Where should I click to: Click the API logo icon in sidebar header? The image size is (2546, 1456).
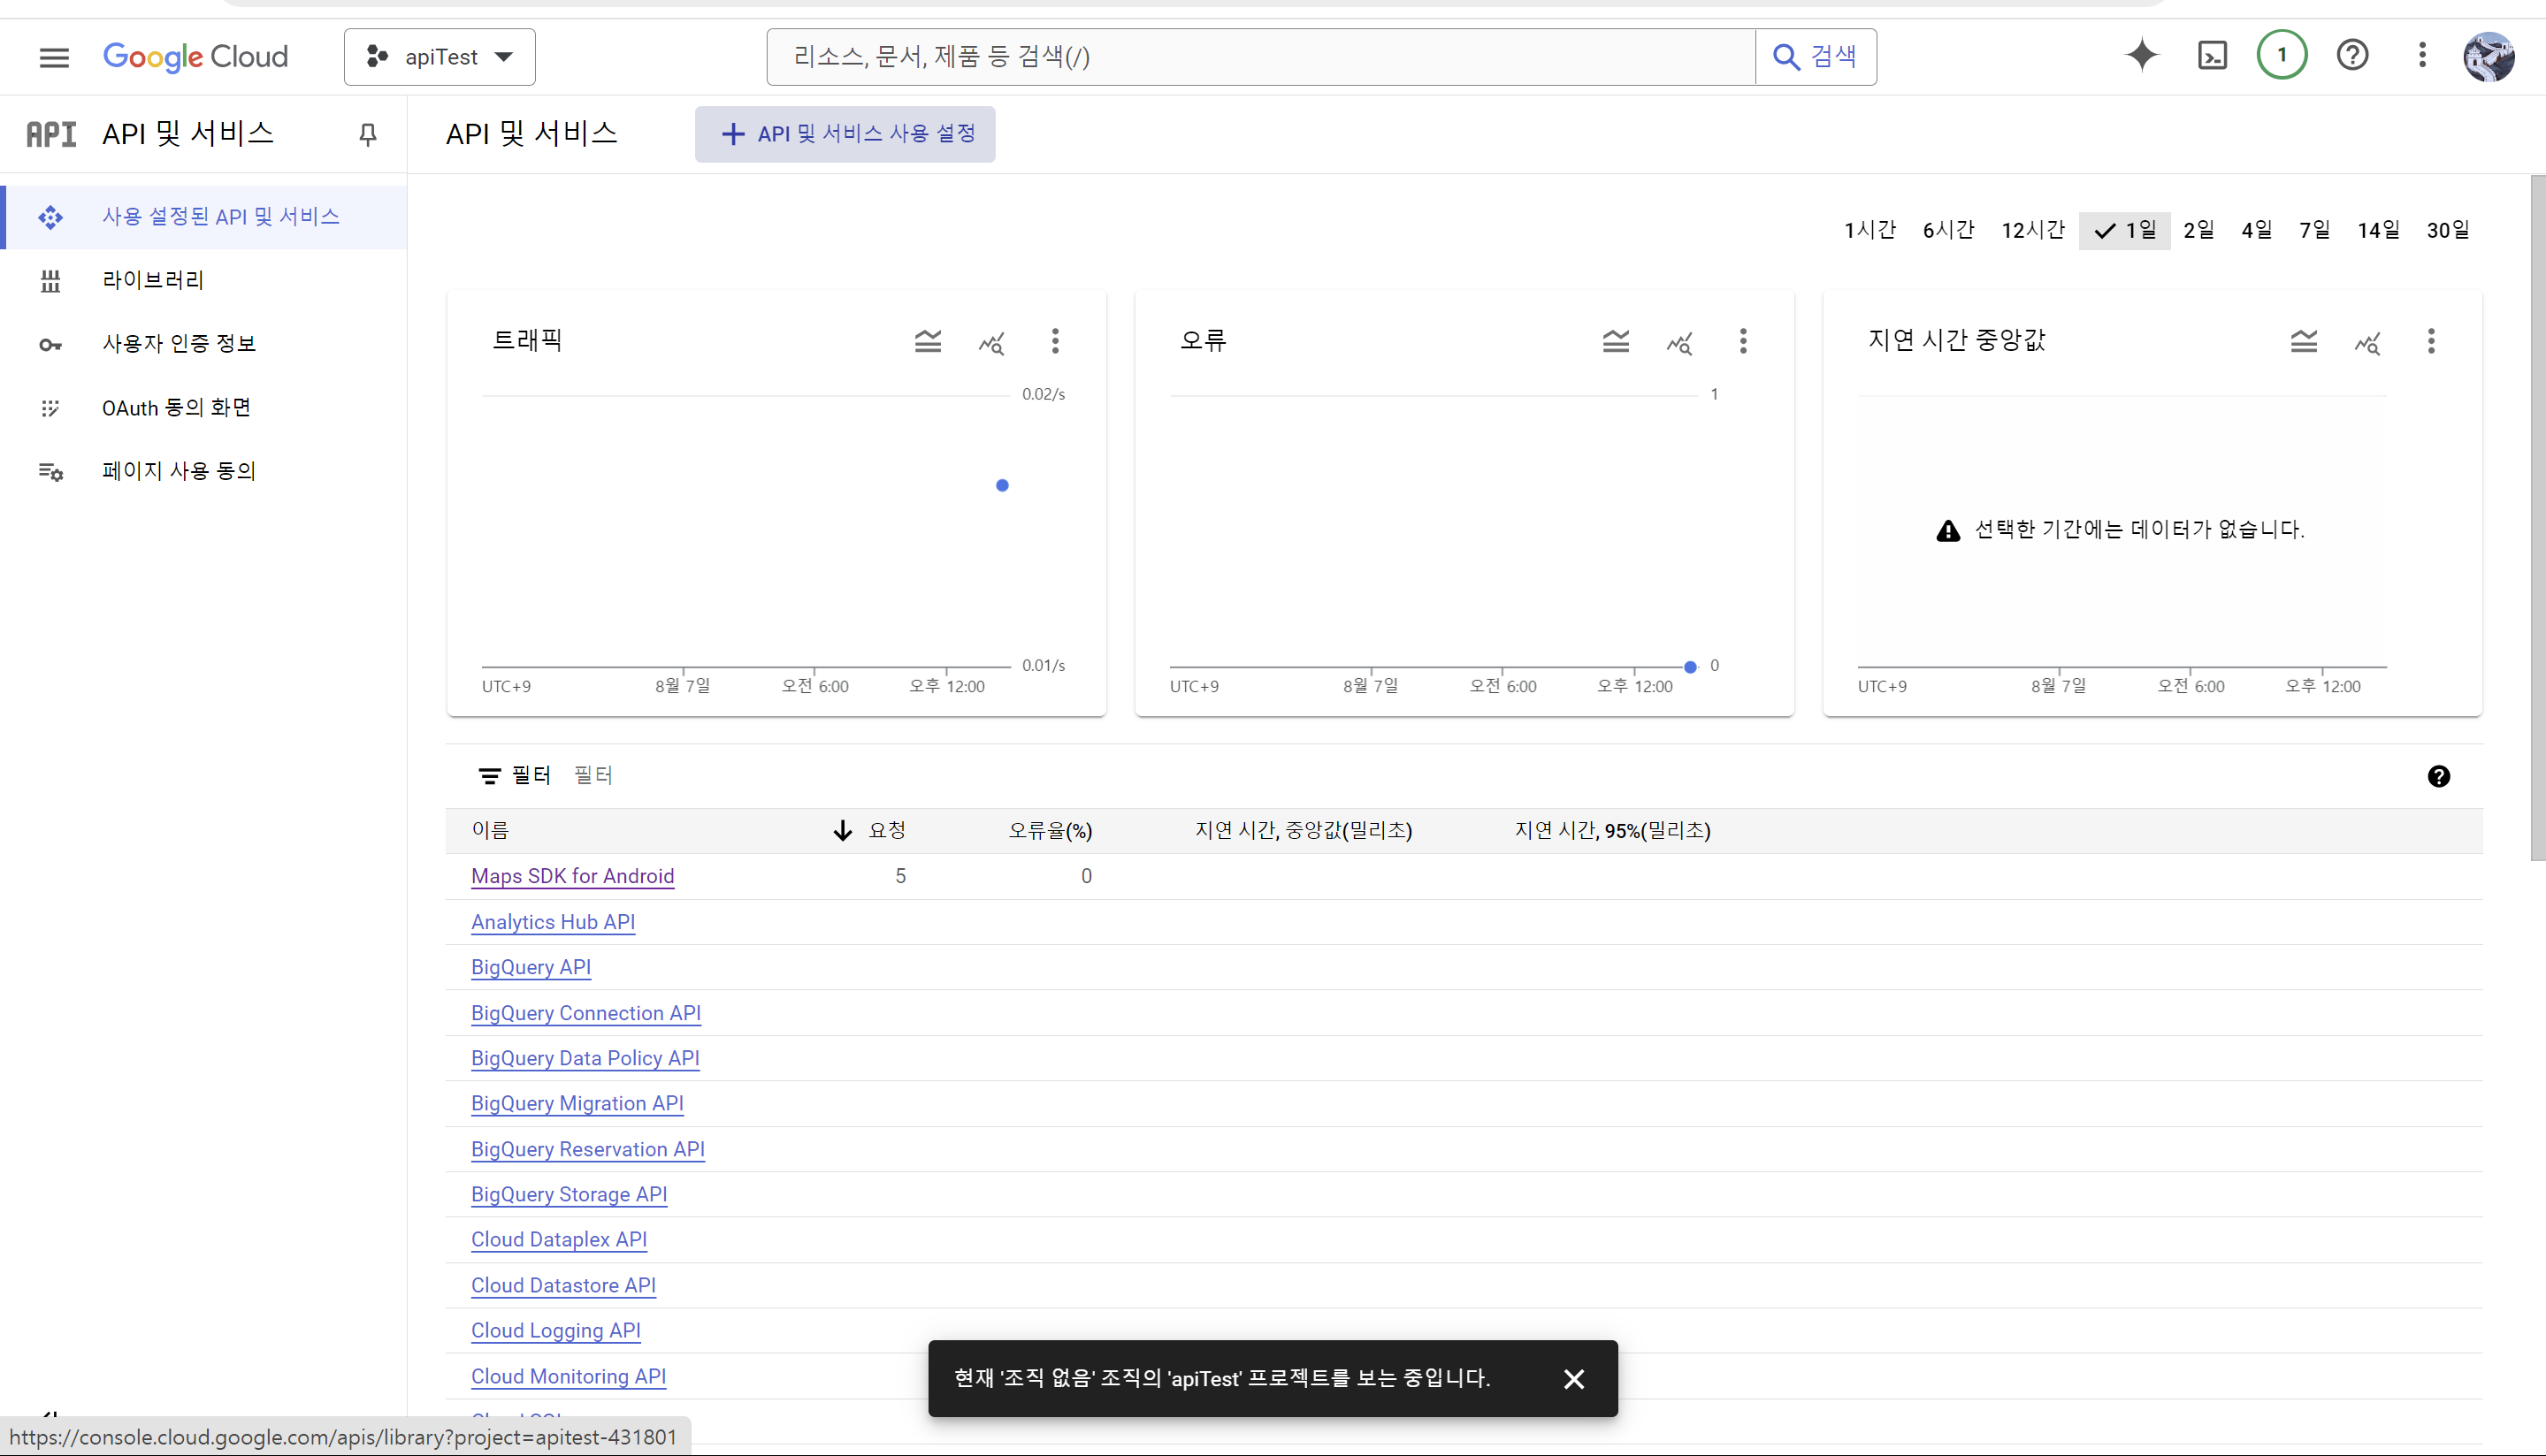click(x=51, y=134)
